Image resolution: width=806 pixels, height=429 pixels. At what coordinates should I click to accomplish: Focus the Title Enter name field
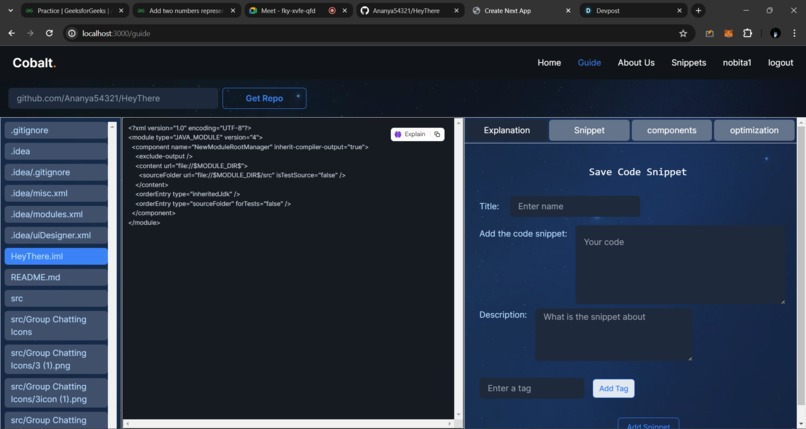575,206
